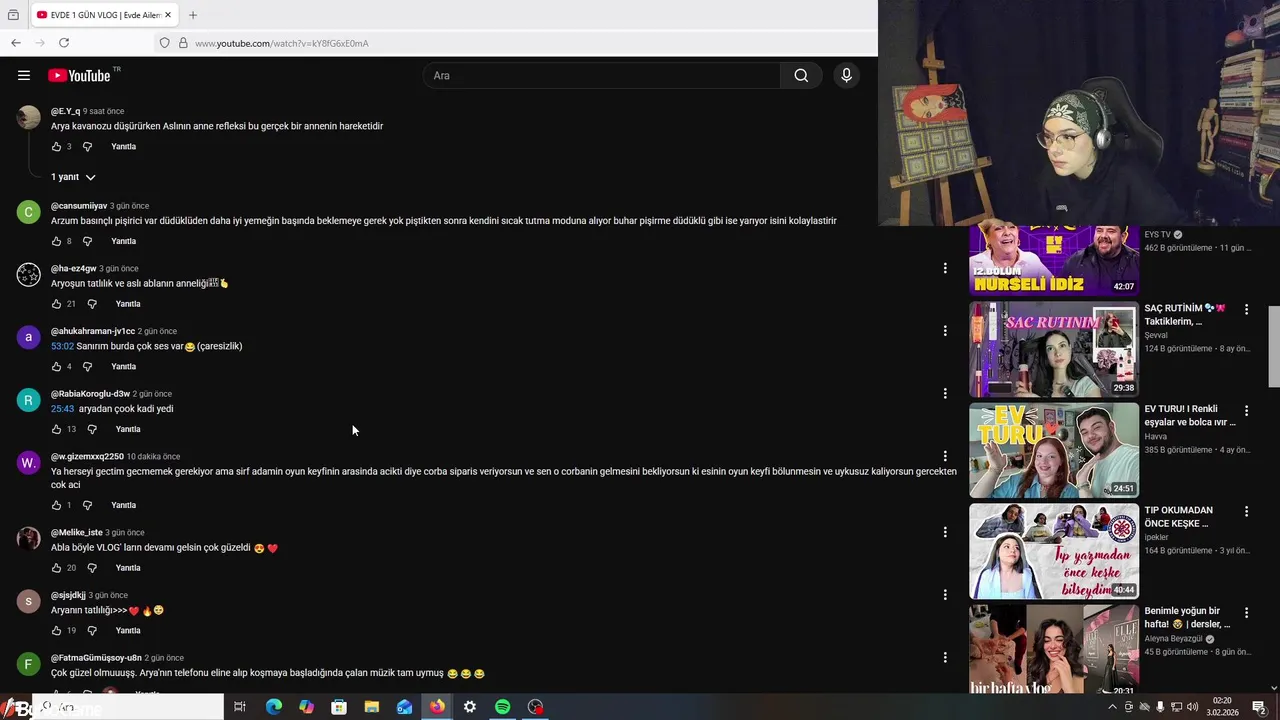Click the page's vertical scrollbar thumb

tap(1274, 346)
